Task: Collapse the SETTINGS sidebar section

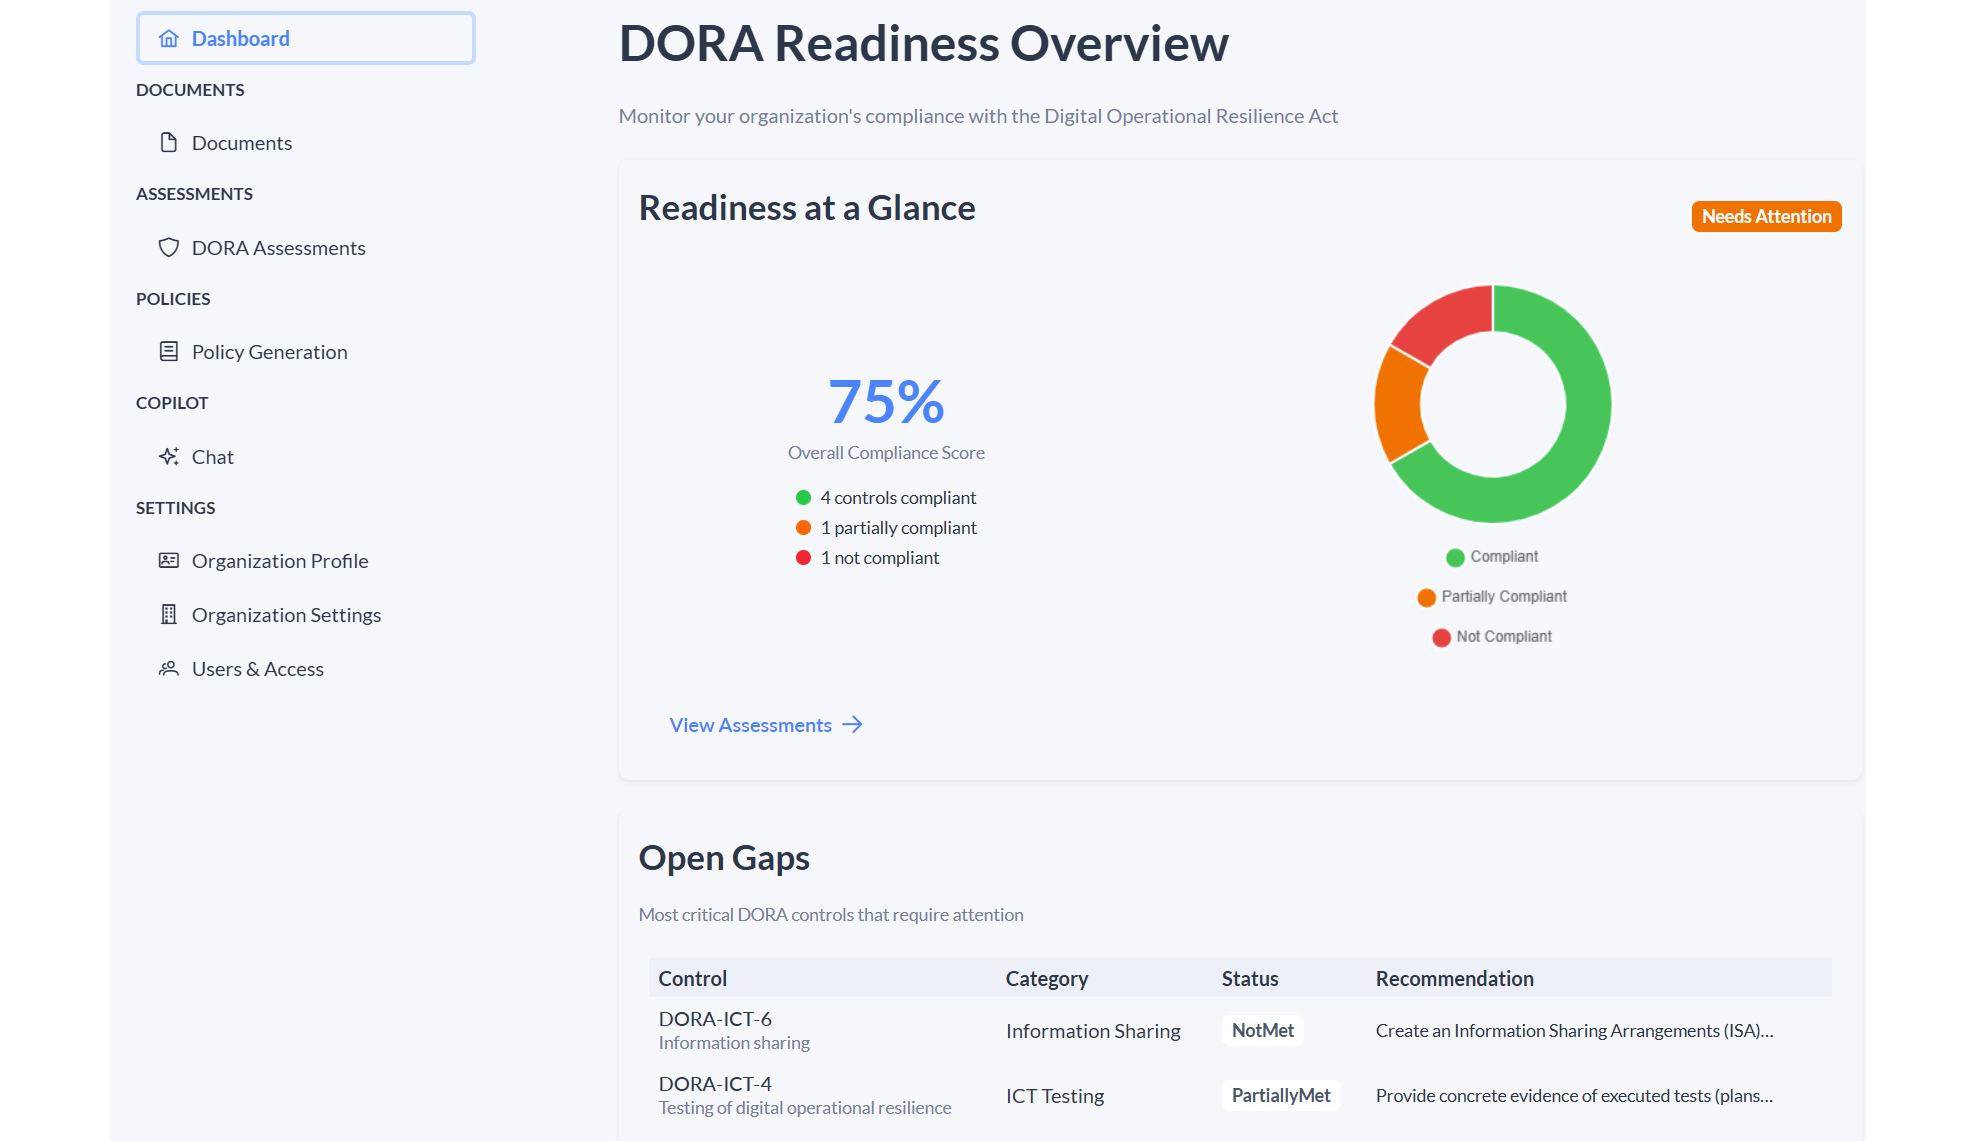Action: click(x=175, y=507)
